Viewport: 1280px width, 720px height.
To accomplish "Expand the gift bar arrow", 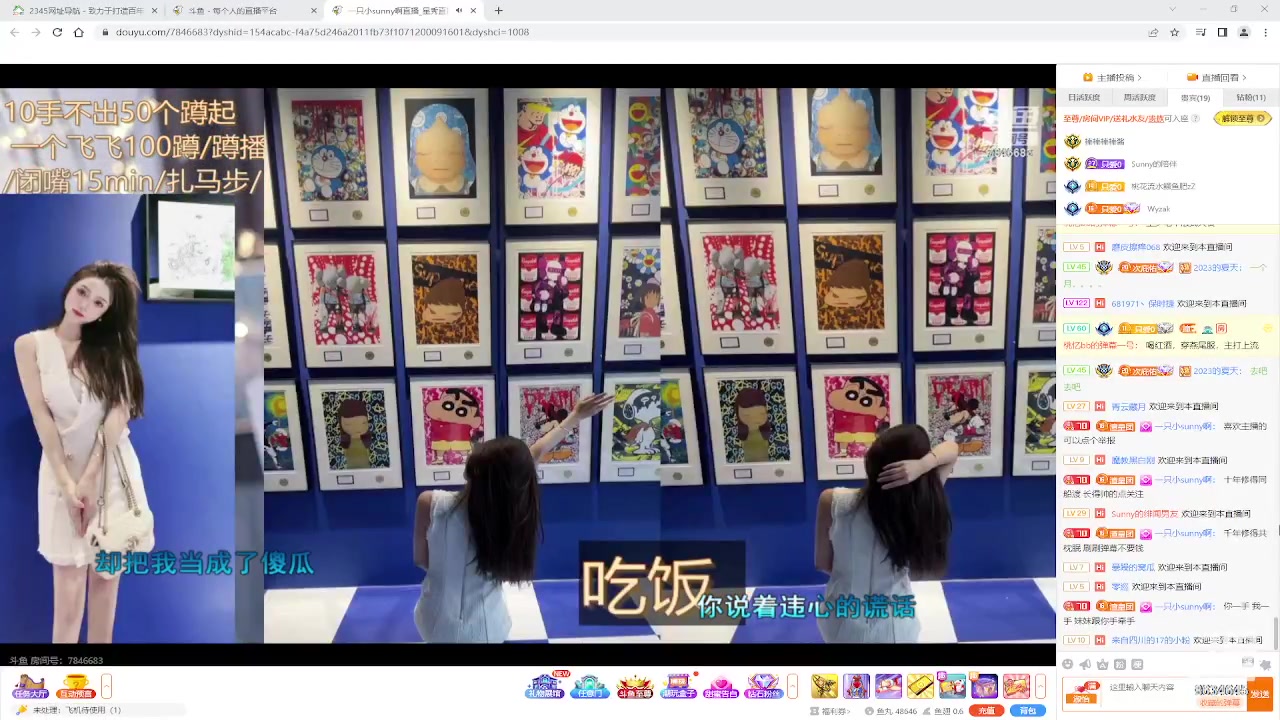I will tap(1040, 686).
